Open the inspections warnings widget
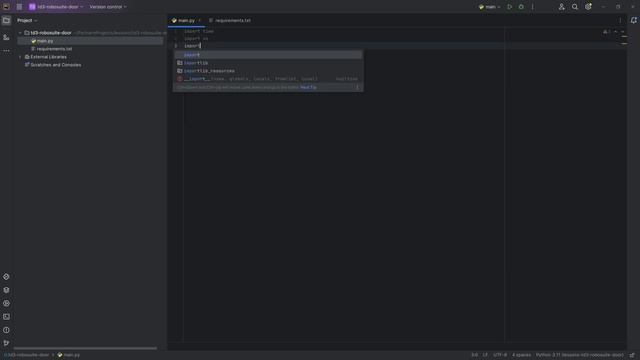The height and width of the screenshot is (360, 640). 607,32
